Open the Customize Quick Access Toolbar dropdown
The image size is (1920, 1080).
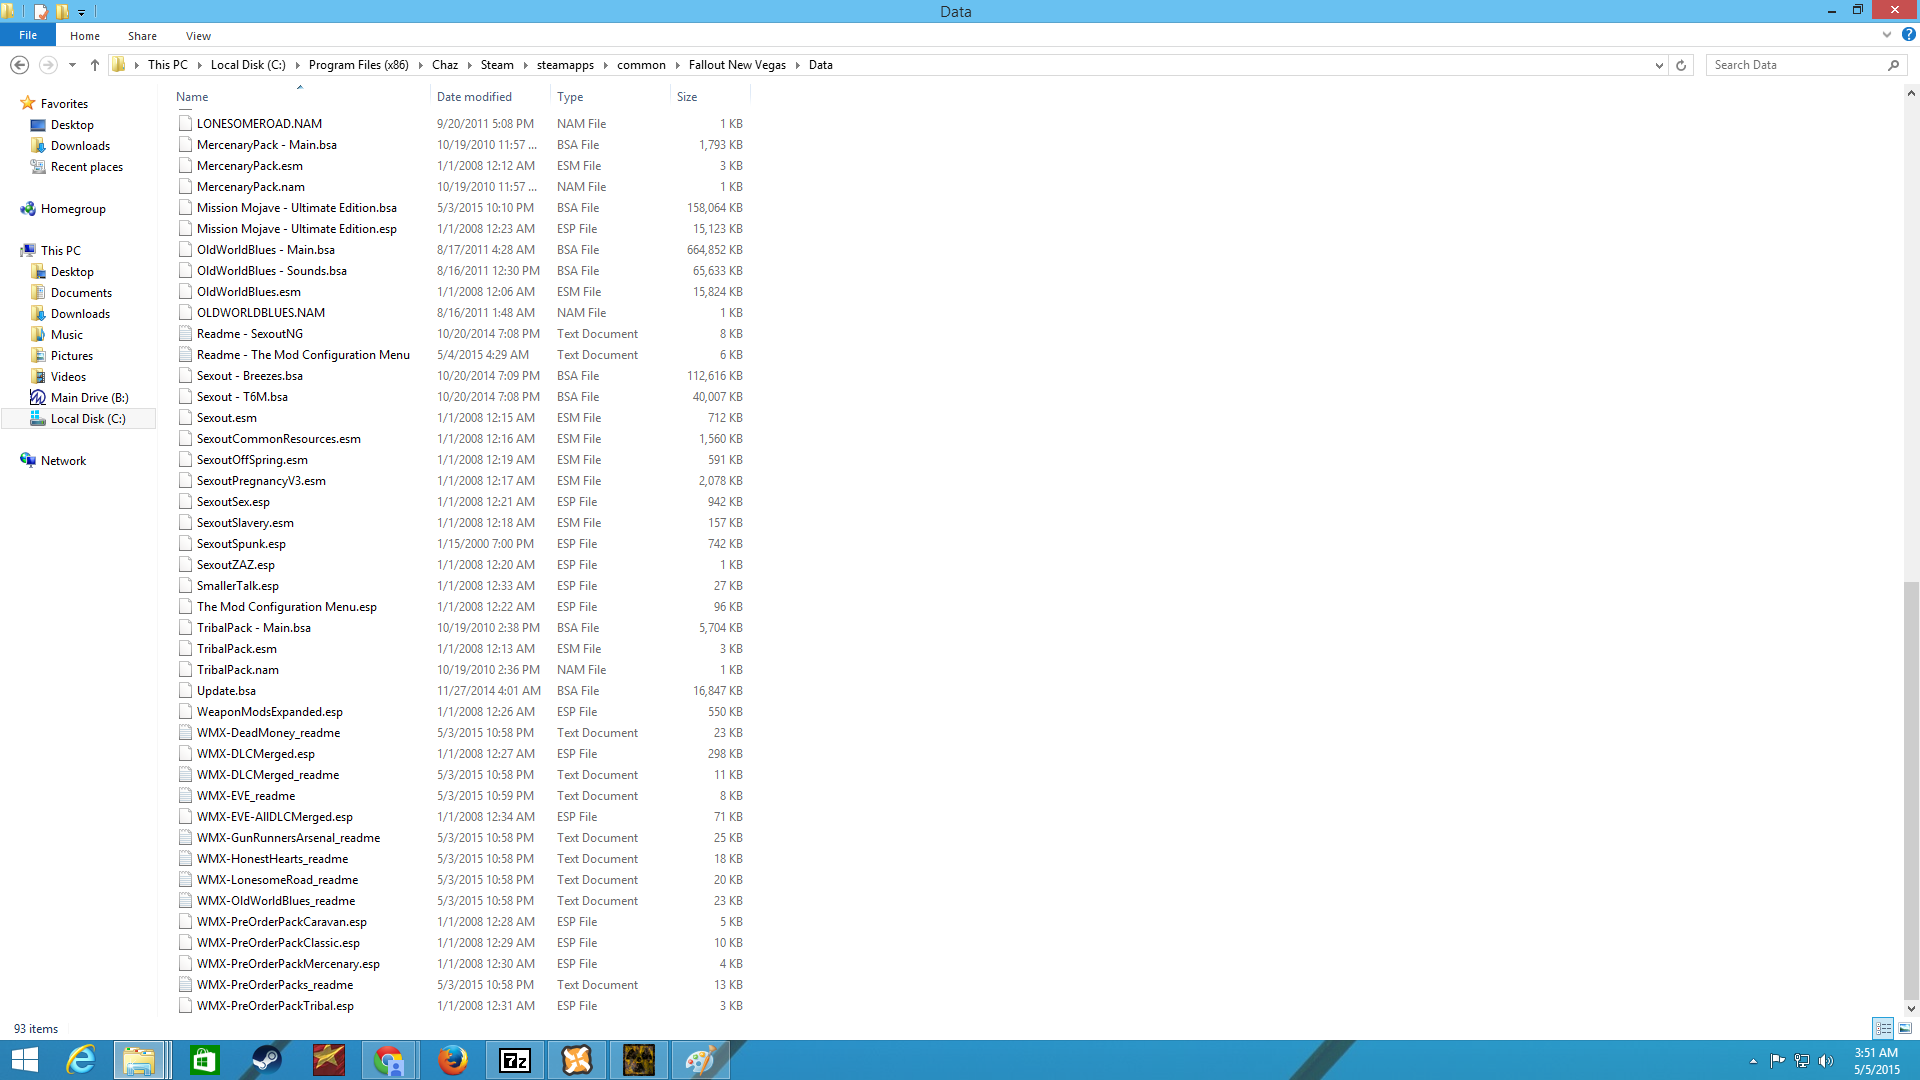tap(82, 12)
